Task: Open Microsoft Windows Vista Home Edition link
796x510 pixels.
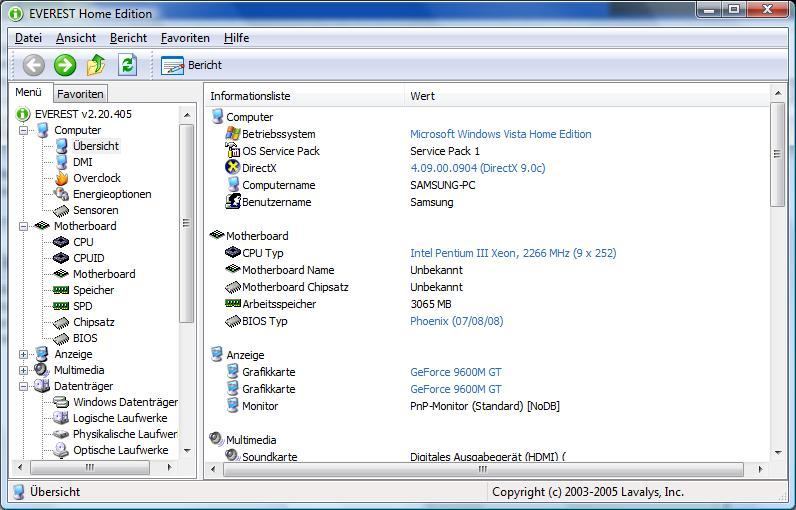Action: point(501,134)
